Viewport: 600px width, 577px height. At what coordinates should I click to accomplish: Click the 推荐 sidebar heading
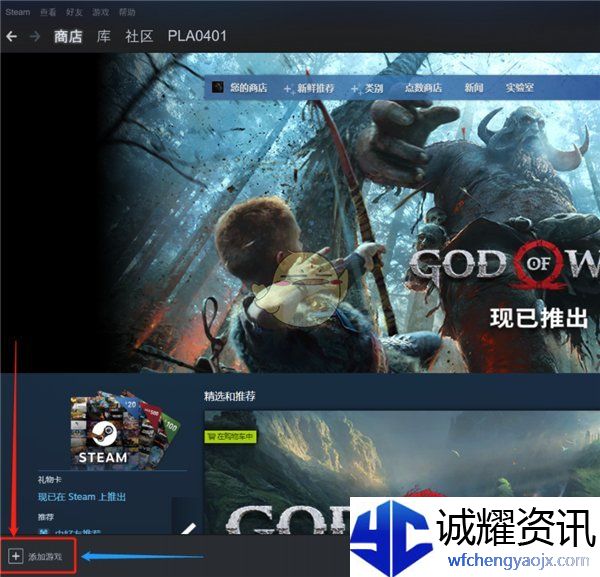tap(46, 517)
